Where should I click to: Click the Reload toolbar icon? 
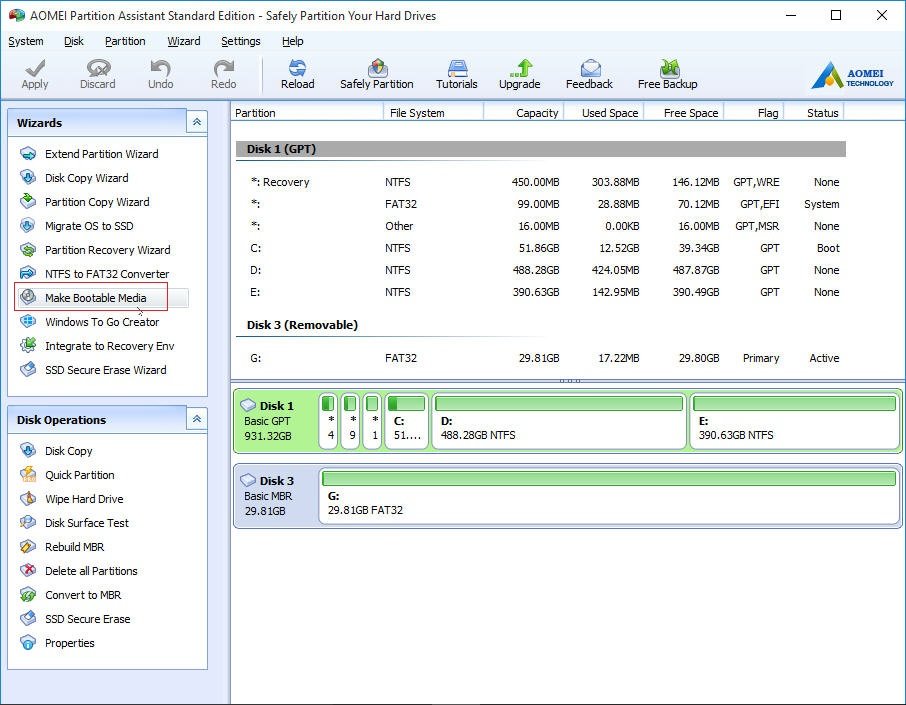(297, 73)
